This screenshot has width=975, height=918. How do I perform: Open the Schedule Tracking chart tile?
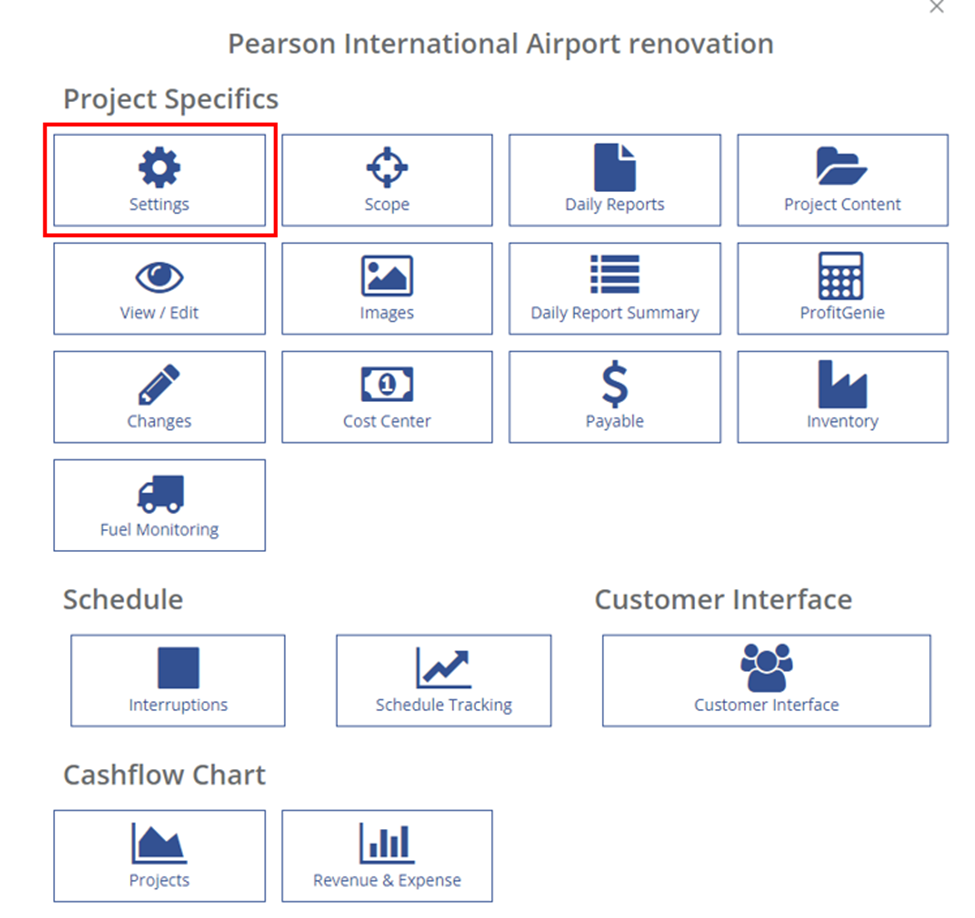pyautogui.click(x=443, y=680)
